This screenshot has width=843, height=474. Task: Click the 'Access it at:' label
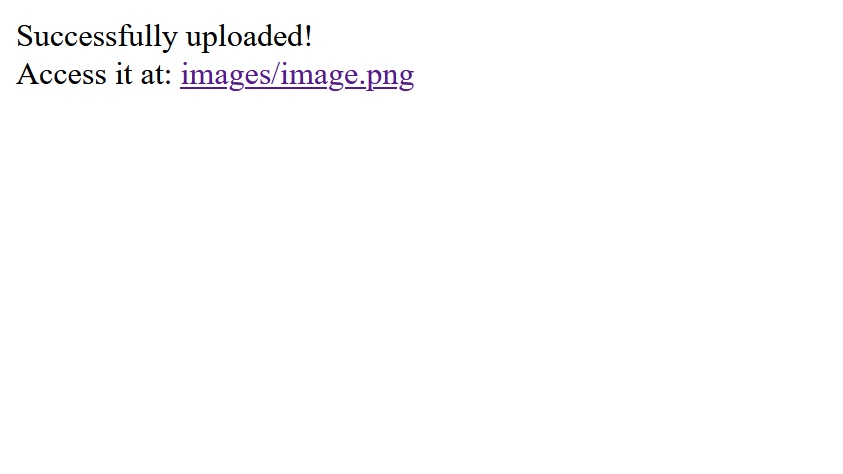94,74
